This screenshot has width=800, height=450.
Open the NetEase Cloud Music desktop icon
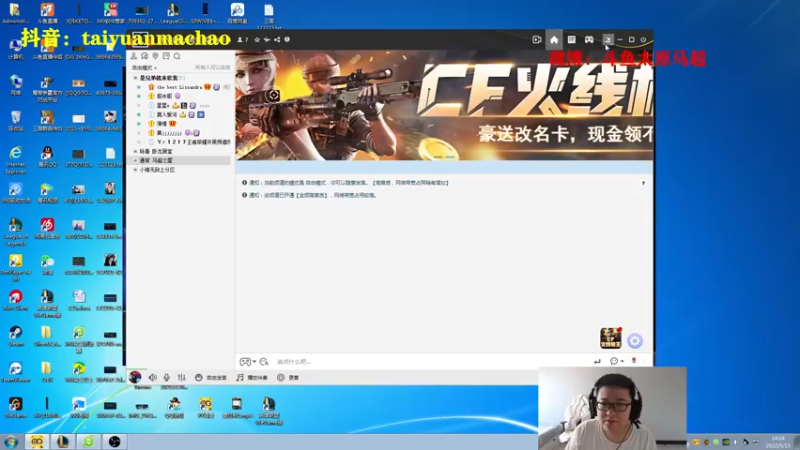(x=47, y=228)
